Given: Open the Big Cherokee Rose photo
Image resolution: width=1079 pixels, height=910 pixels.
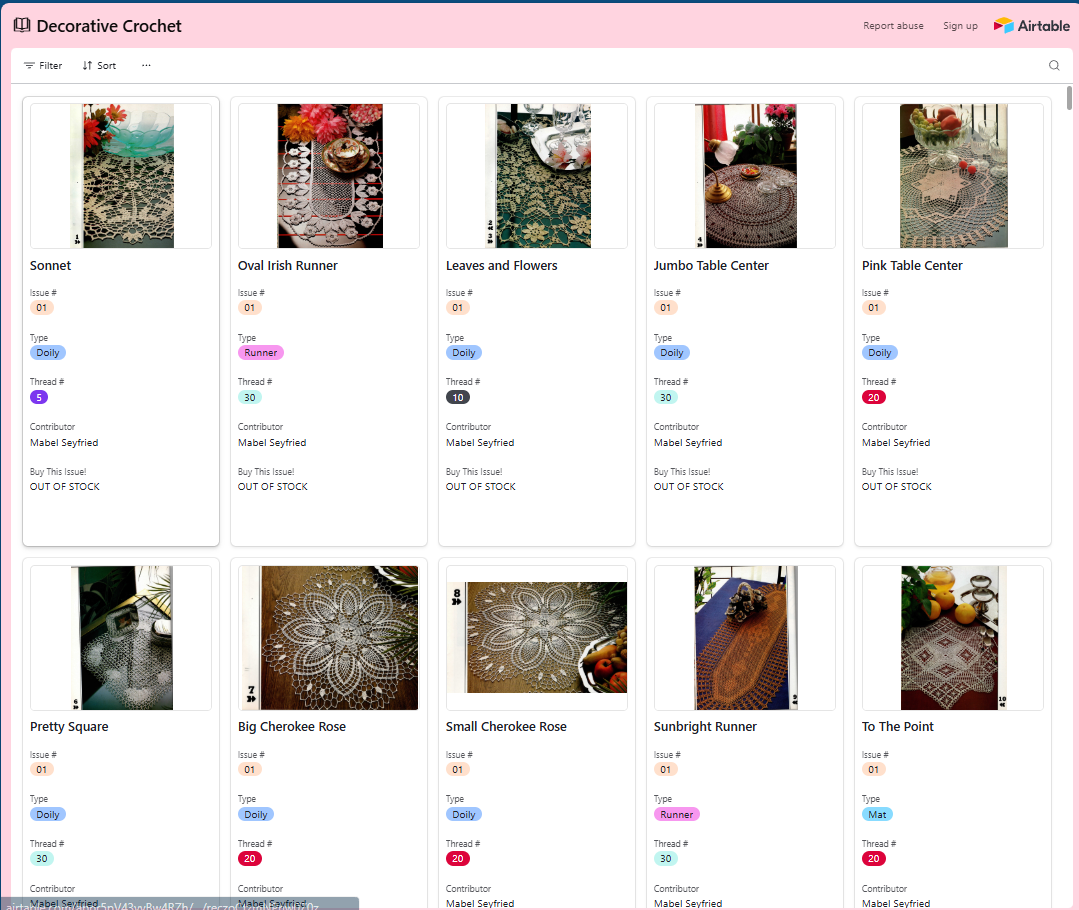Looking at the screenshot, I should pyautogui.click(x=329, y=638).
